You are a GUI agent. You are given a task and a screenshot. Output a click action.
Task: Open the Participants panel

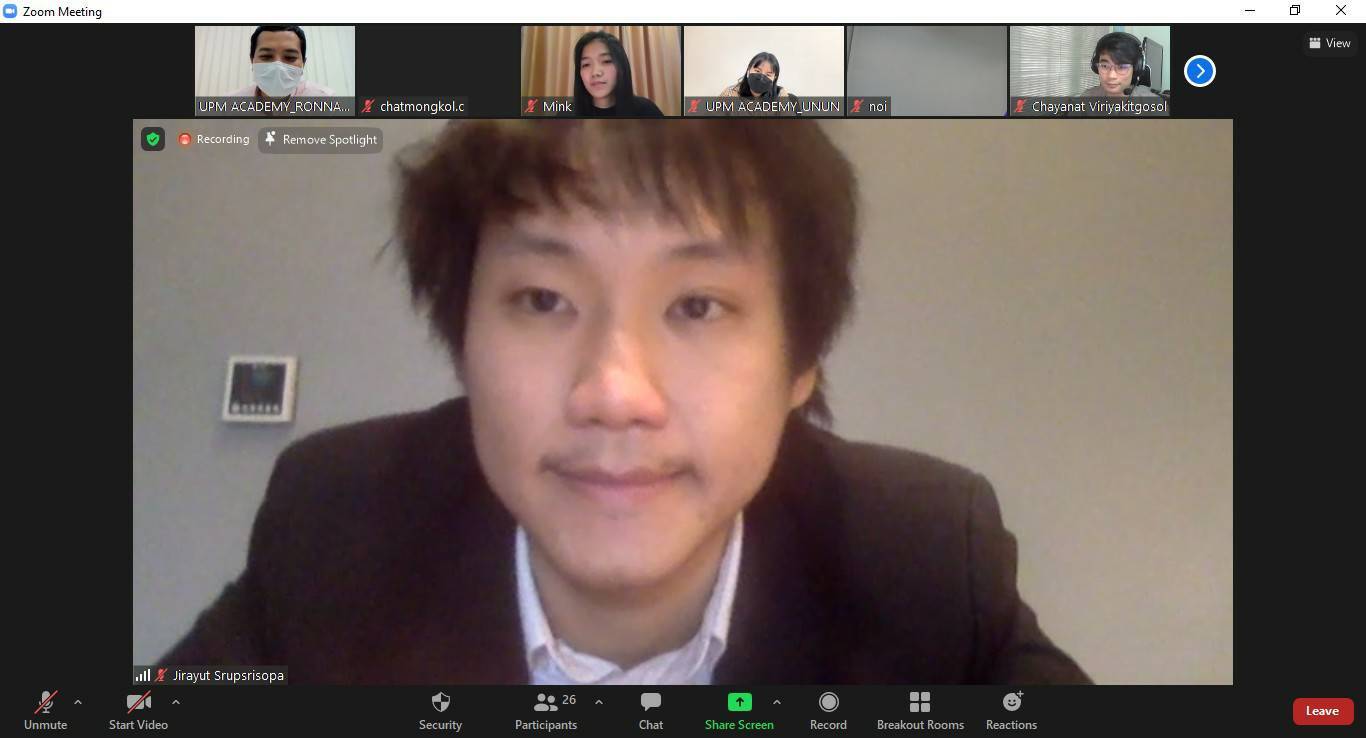[x=546, y=711]
